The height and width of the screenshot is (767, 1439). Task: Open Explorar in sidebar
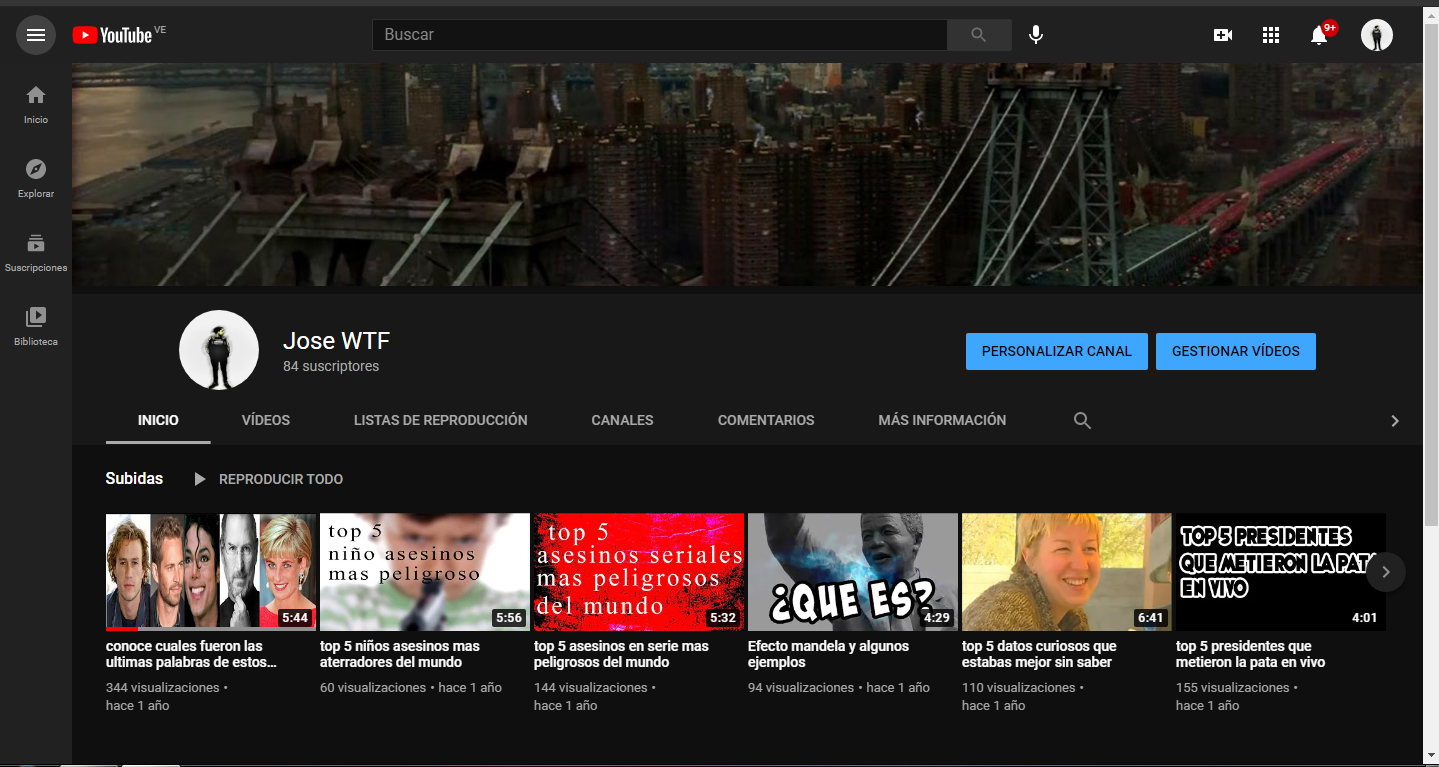point(36,178)
